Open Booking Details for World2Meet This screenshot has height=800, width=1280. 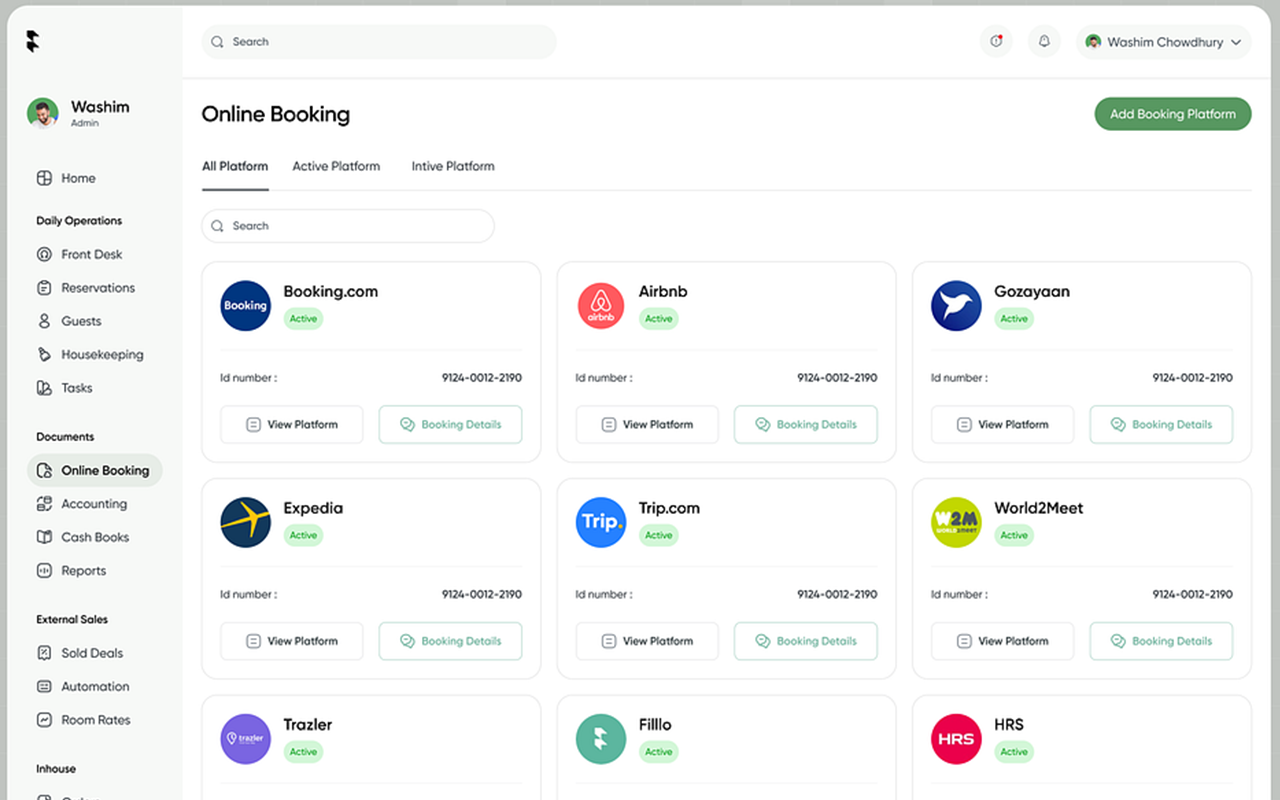click(x=1161, y=641)
